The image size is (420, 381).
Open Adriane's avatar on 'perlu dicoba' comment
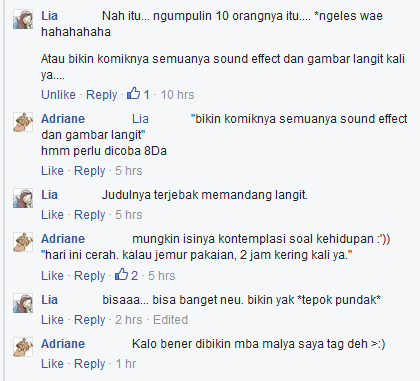(x=23, y=122)
